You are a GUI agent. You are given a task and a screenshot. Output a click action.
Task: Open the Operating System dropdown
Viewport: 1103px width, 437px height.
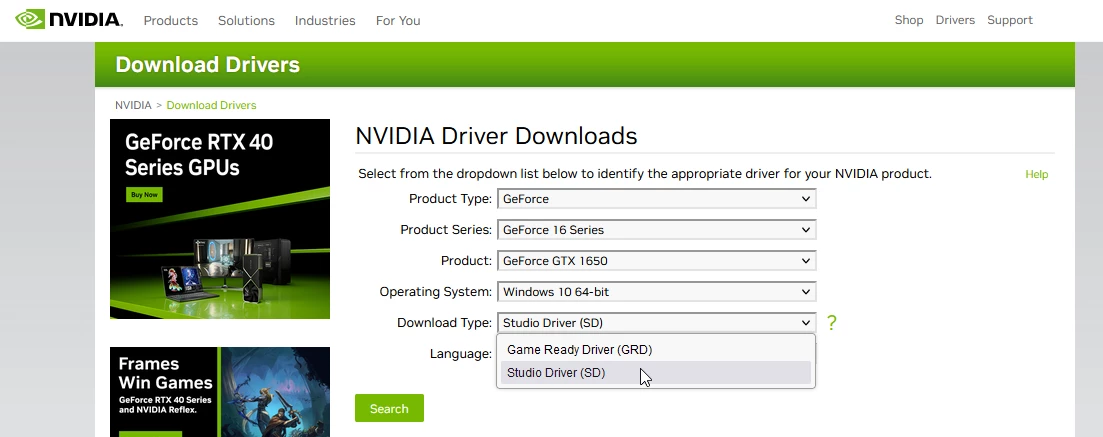click(656, 291)
